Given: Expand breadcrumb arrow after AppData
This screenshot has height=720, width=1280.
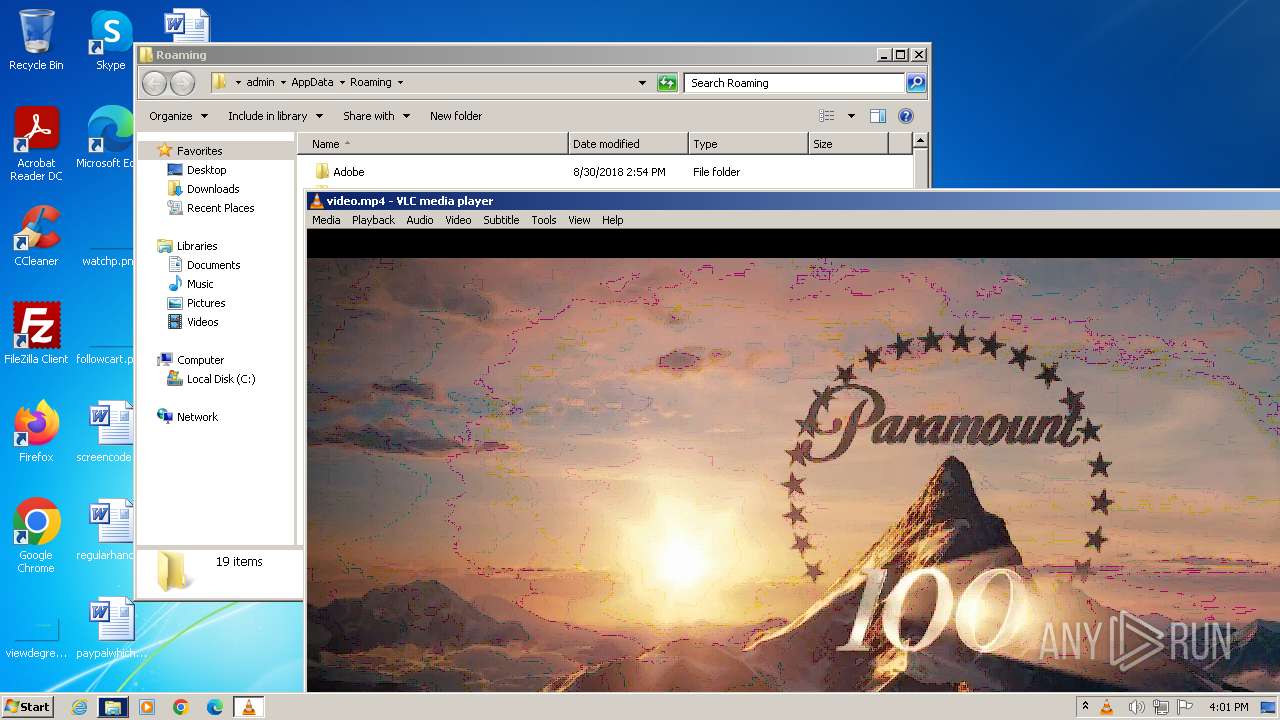Looking at the screenshot, I should [342, 83].
